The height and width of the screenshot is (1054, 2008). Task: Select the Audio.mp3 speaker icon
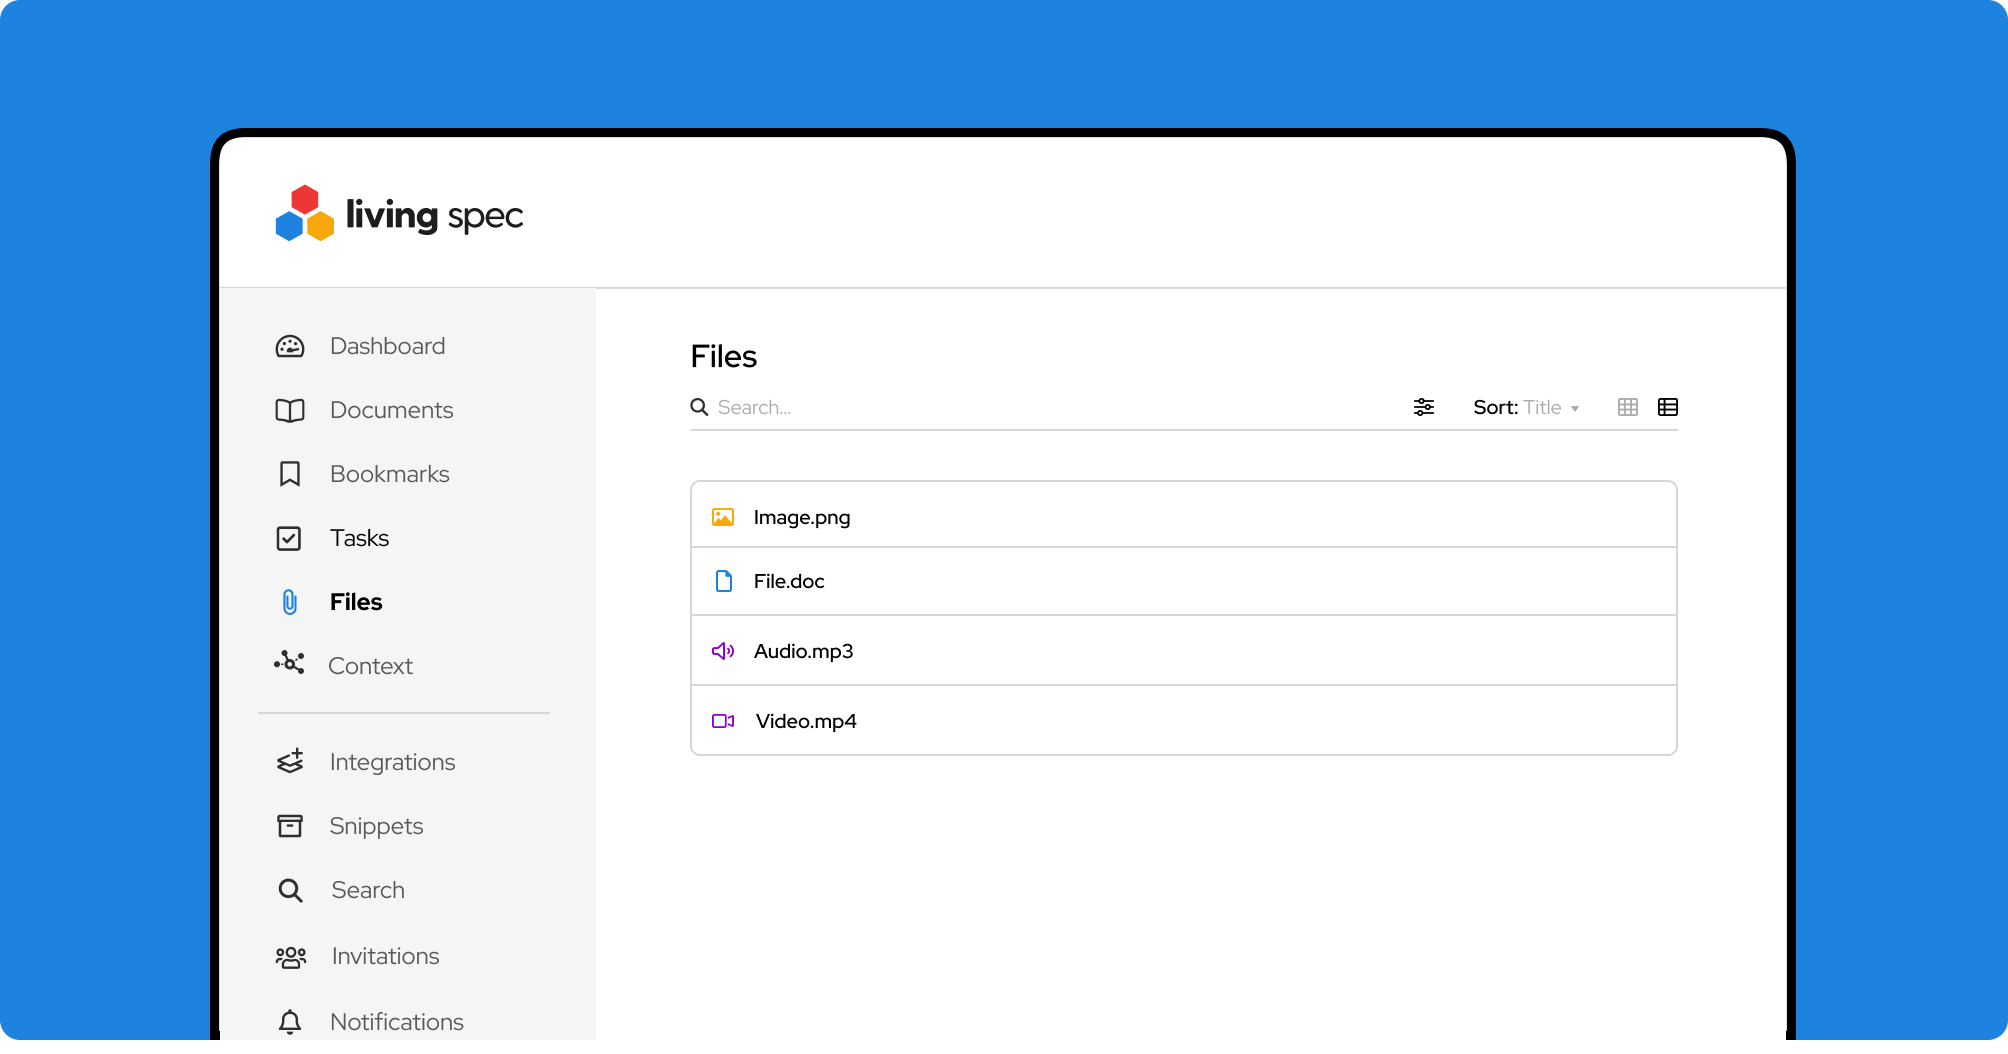723,651
